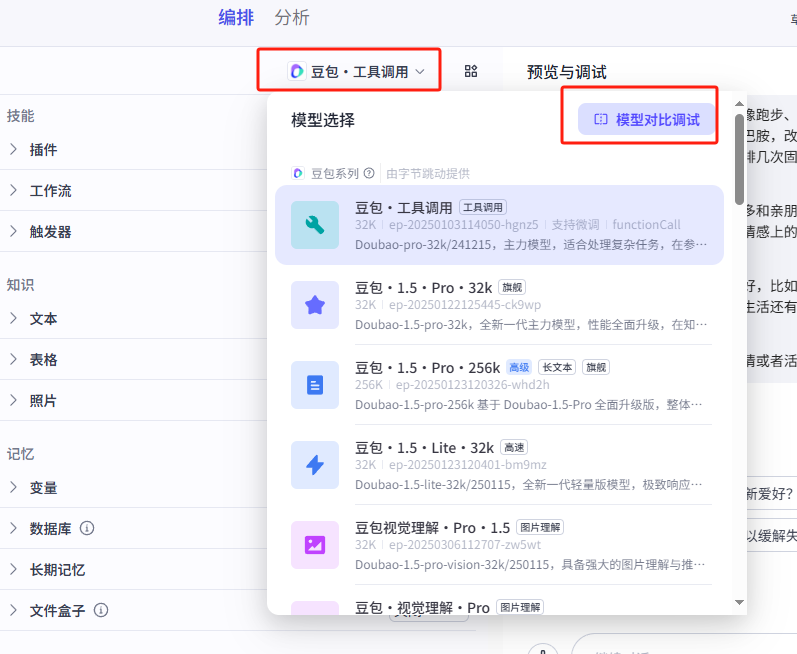Expand the 触发器 section
Screen dimensions: 797x654
[14, 232]
